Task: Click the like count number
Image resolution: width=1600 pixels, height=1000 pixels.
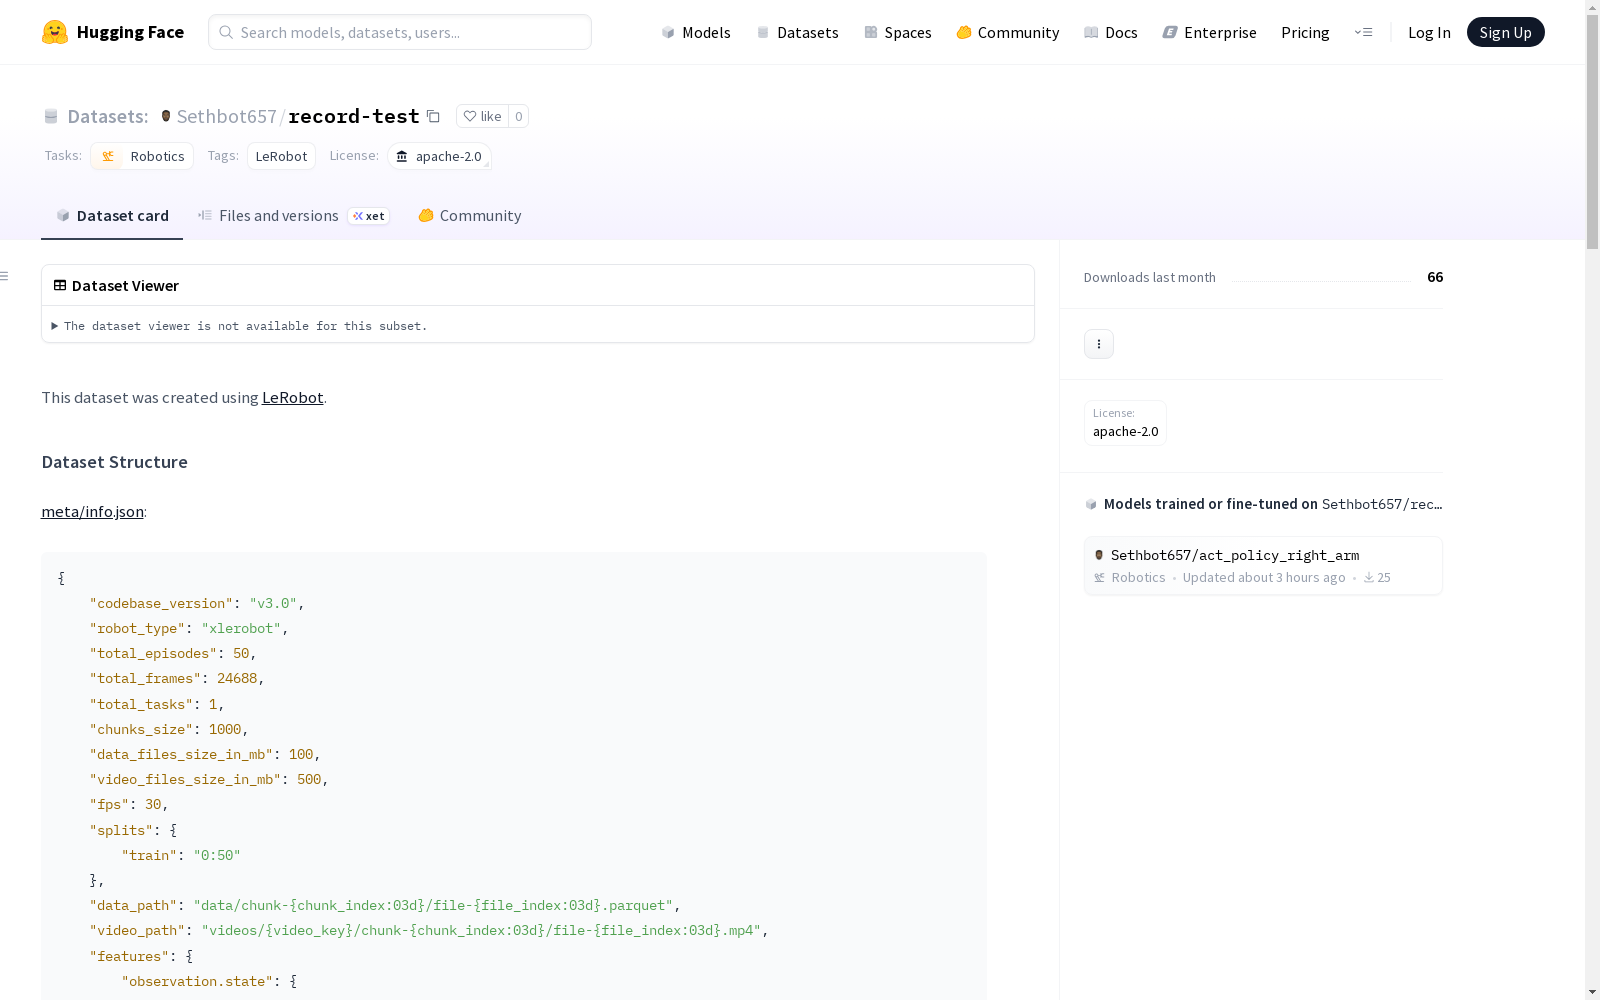Action: tap(518, 116)
